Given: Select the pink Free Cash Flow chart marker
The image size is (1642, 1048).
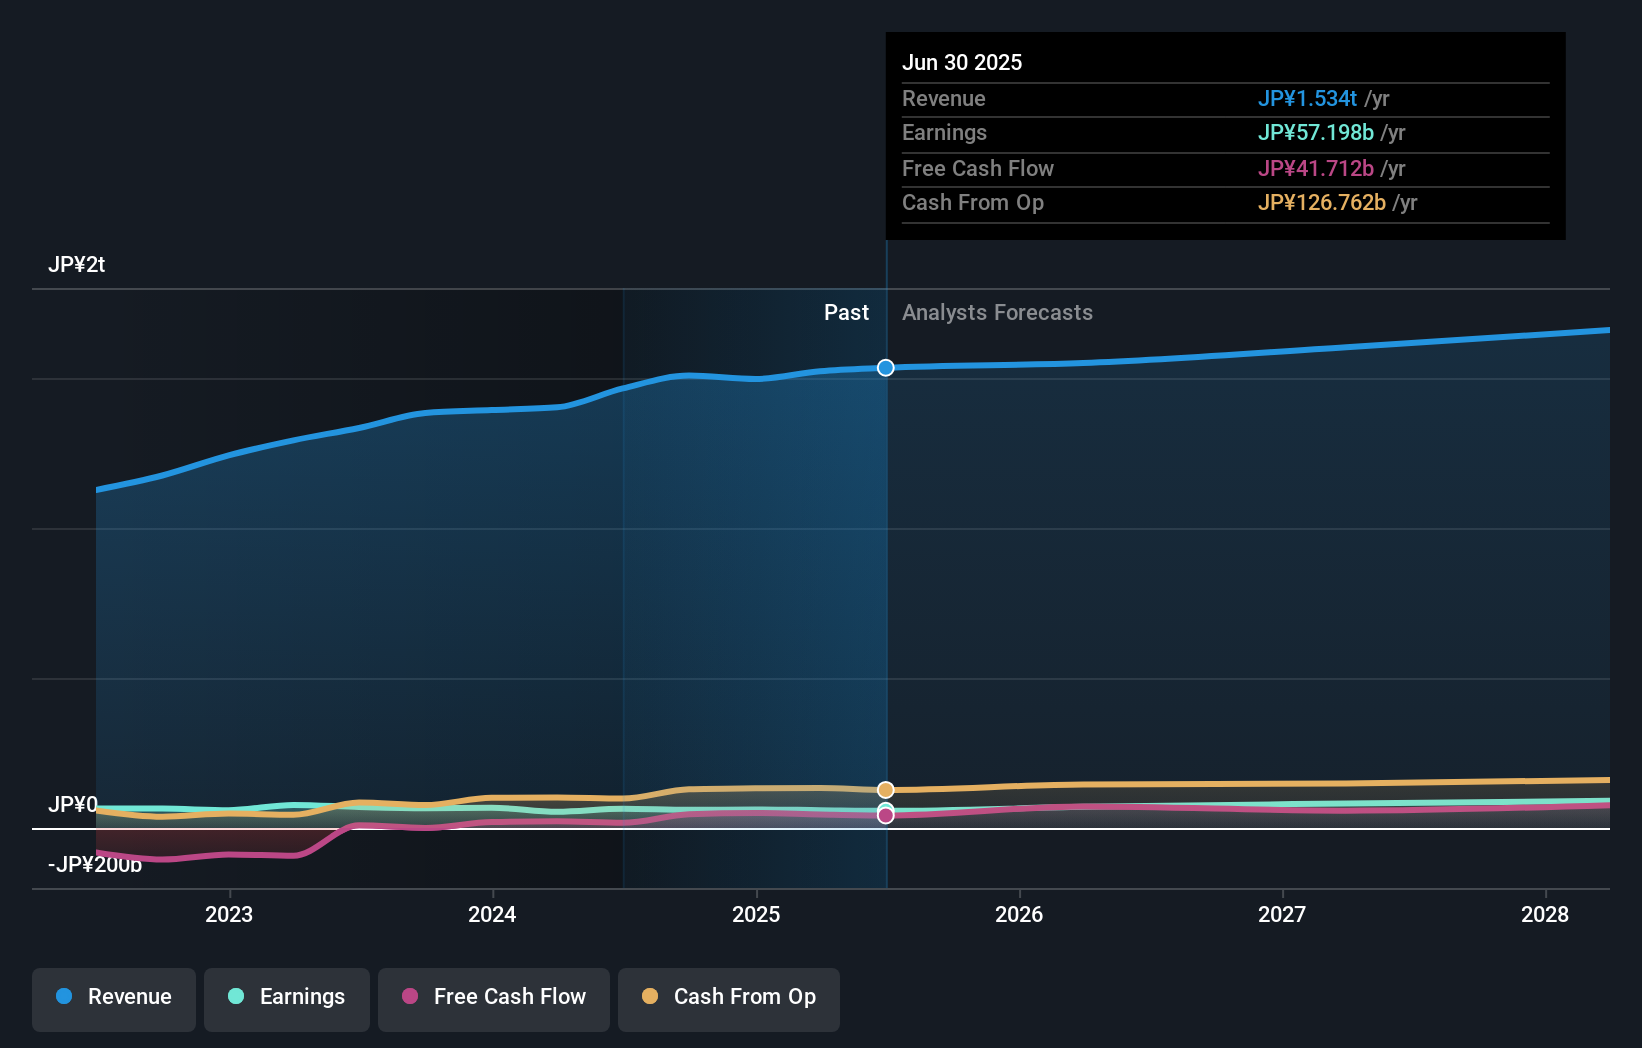Looking at the screenshot, I should point(885,815).
